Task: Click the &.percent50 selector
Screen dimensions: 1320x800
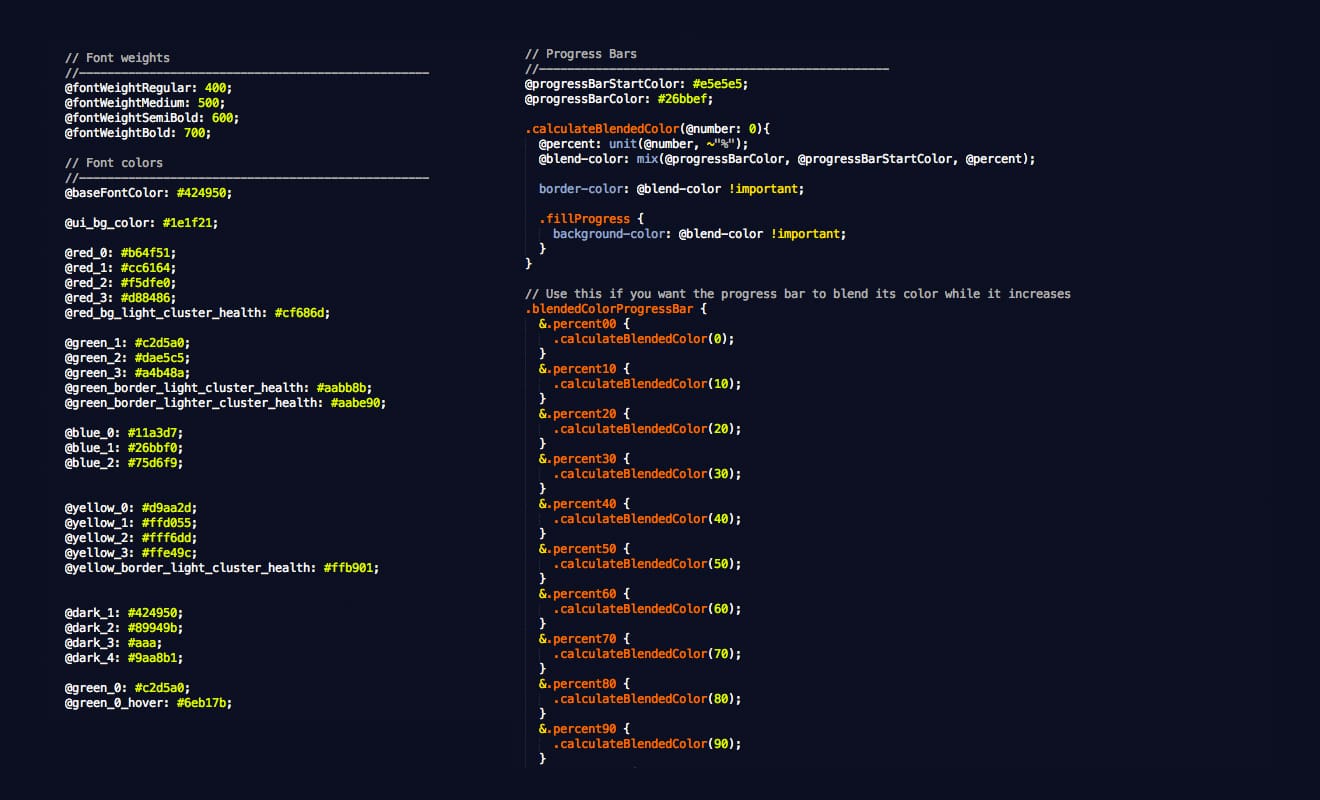Action: coord(577,549)
